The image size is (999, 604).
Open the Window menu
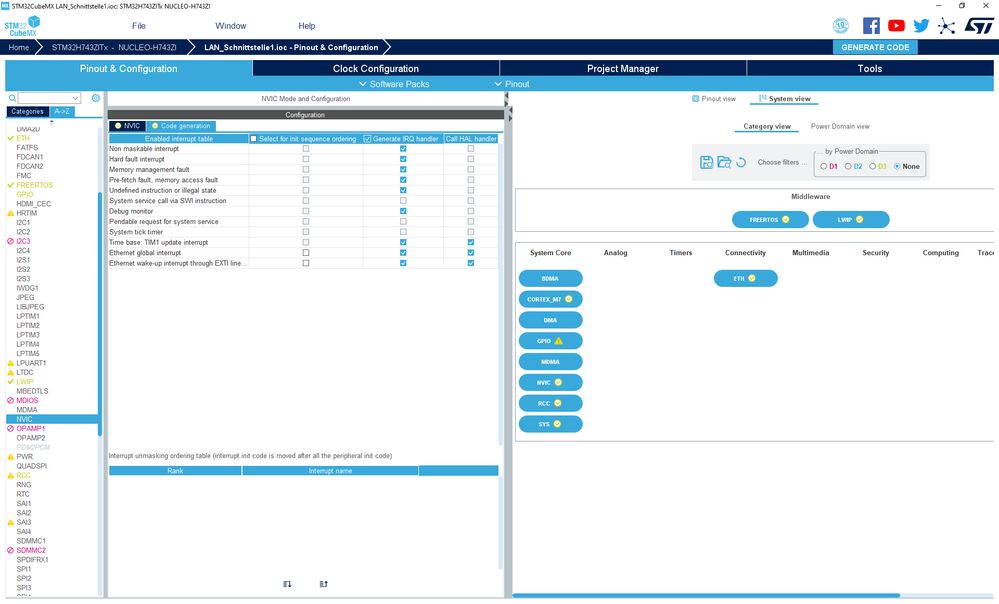click(231, 26)
